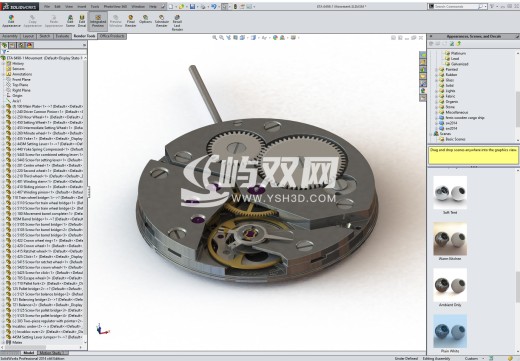Expand the Glass appearances folder

coord(436,80)
